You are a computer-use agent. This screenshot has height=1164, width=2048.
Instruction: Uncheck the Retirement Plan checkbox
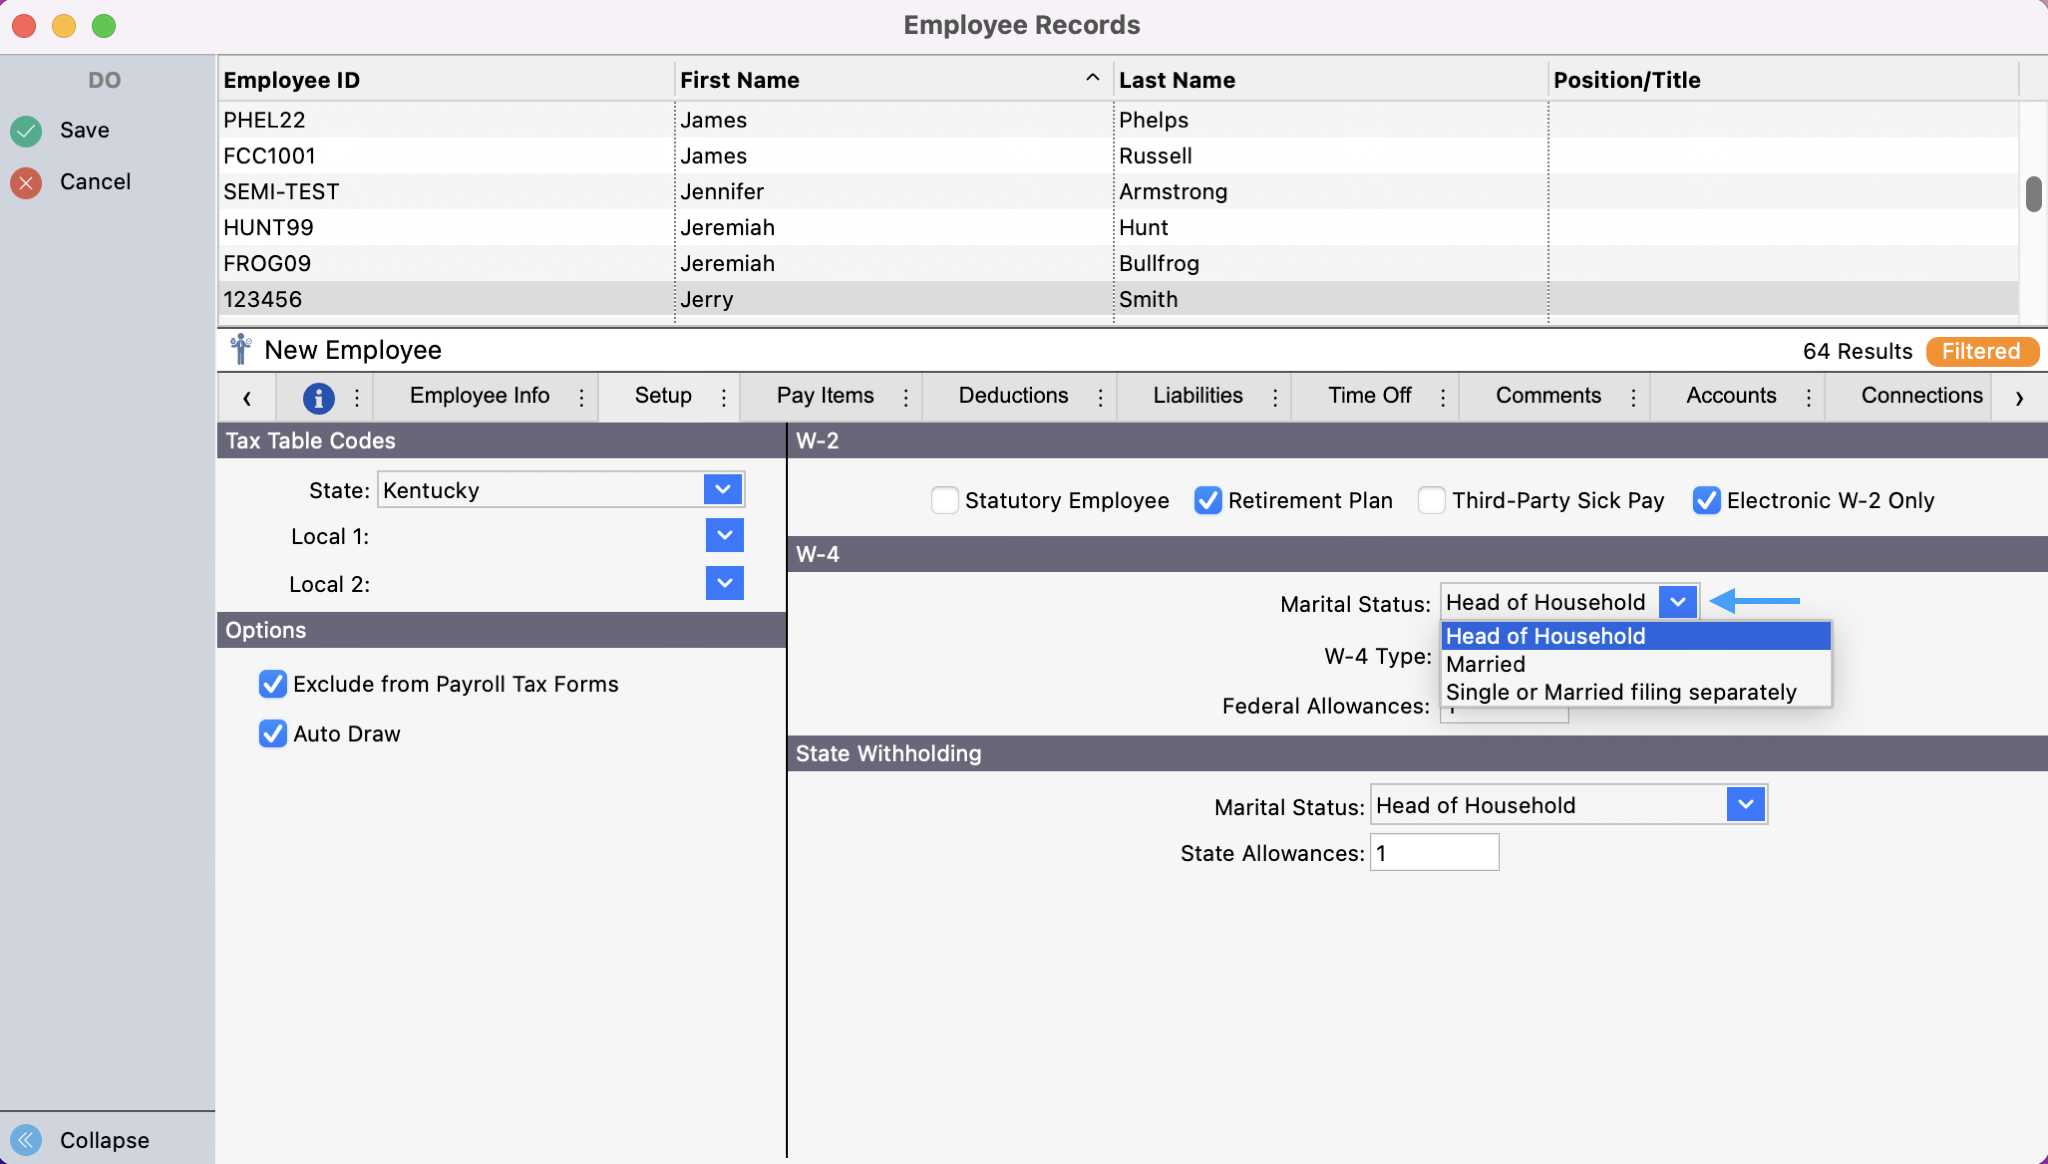[1207, 500]
